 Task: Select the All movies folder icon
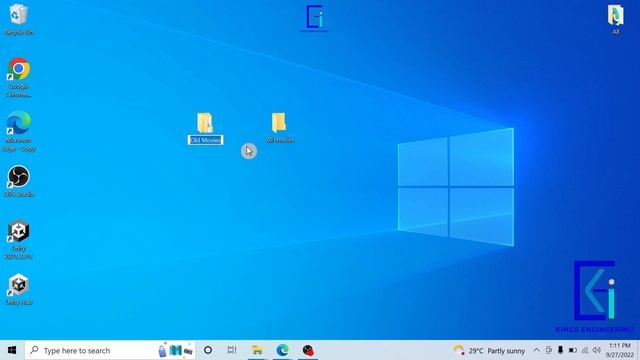coord(279,122)
